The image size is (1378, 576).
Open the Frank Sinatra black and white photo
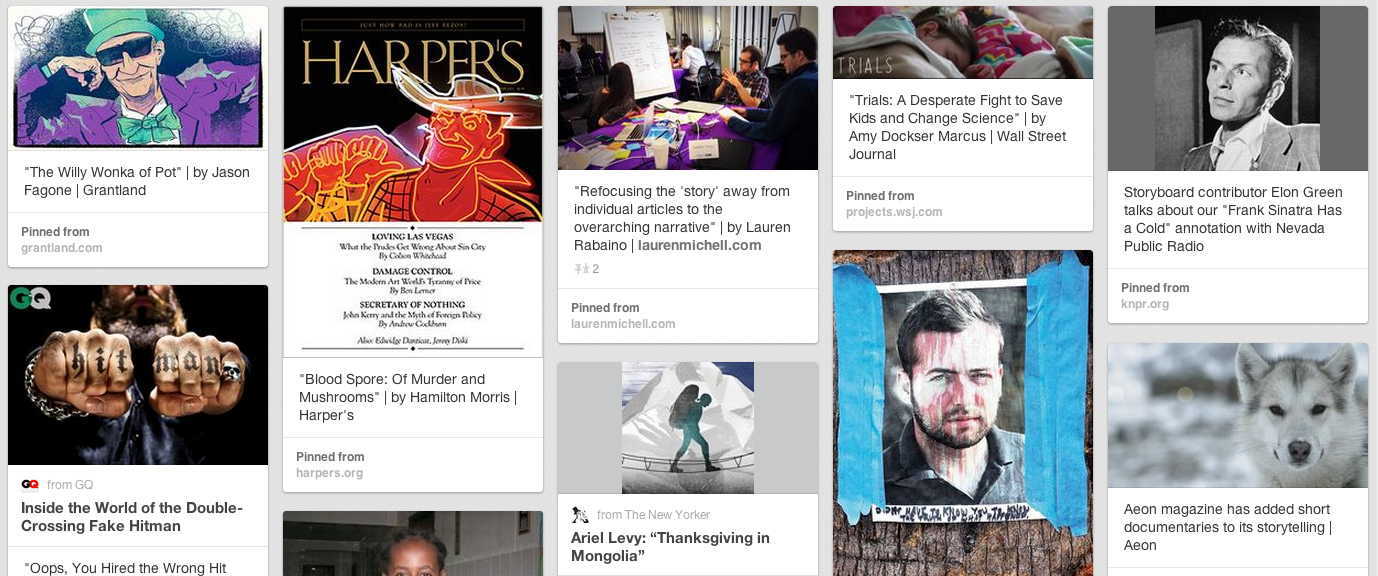(1238, 89)
